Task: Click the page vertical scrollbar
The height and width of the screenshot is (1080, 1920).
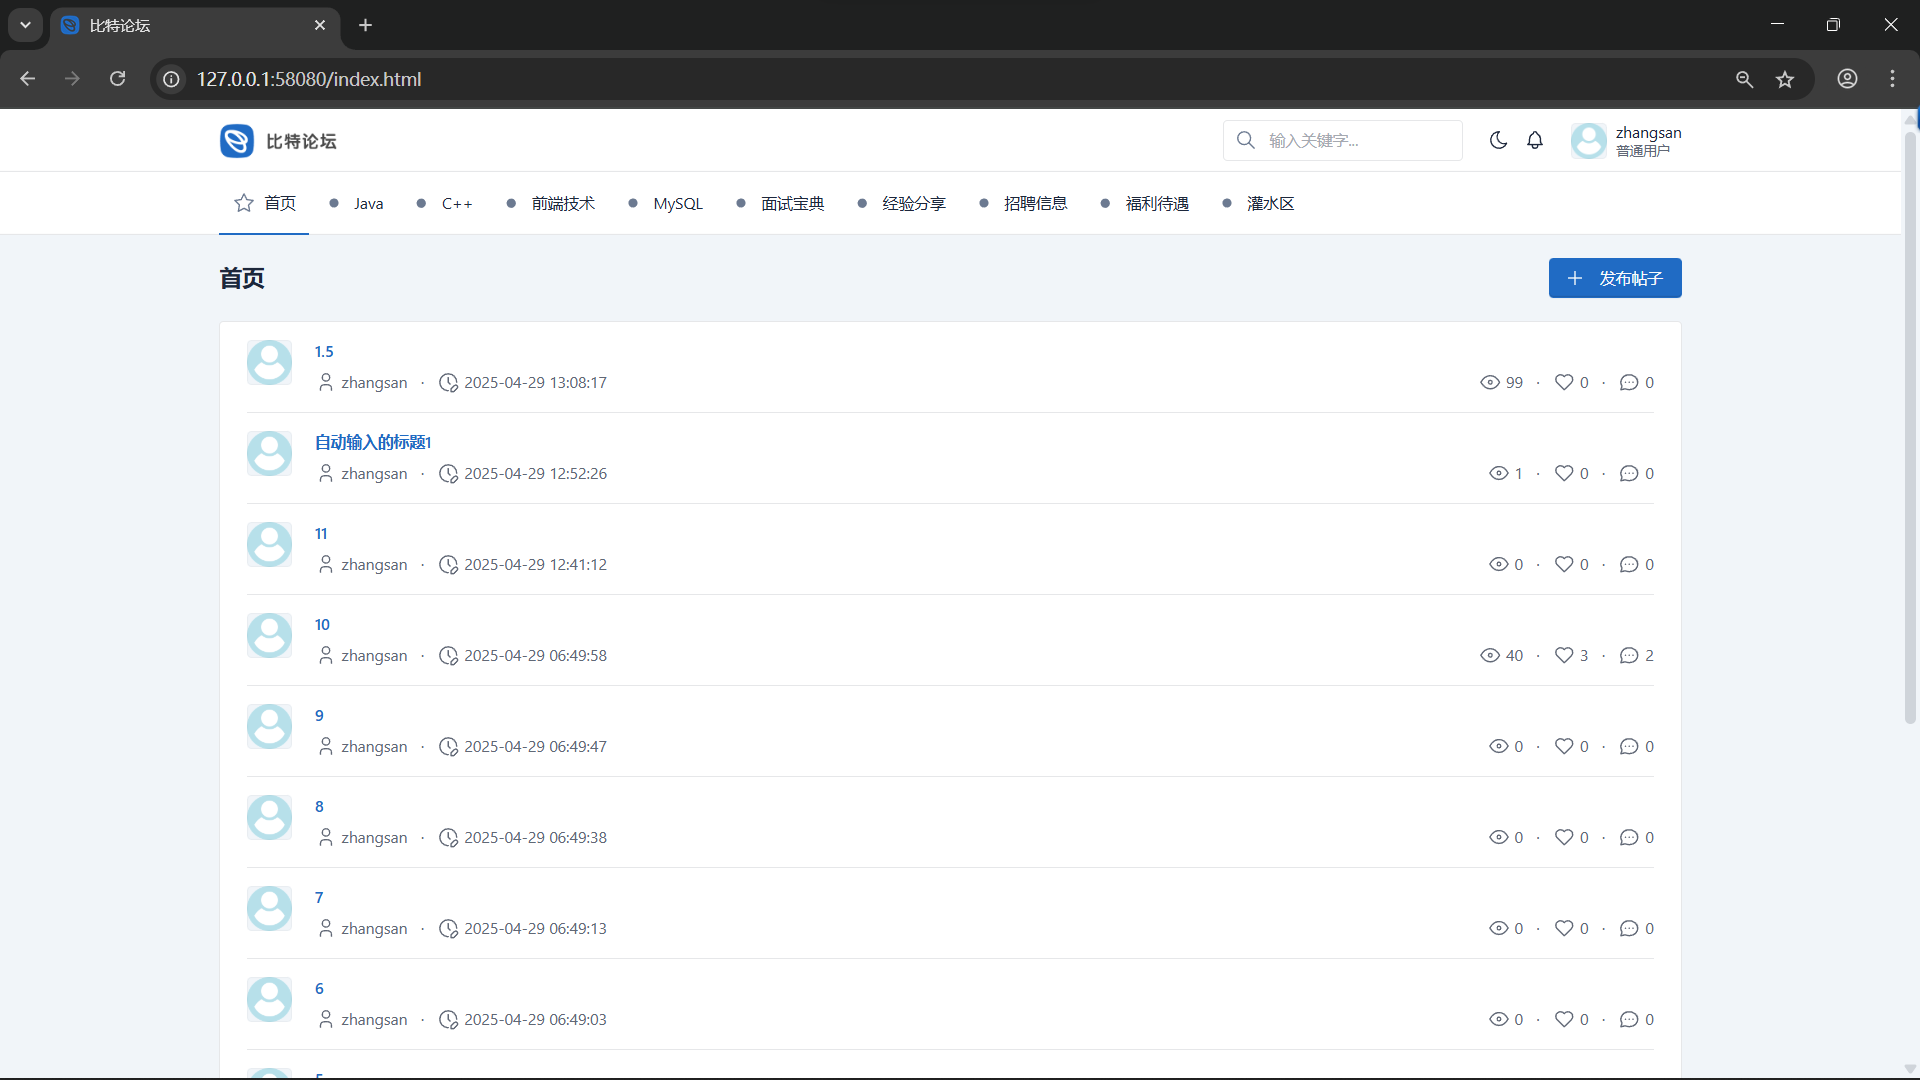Action: (1910, 430)
